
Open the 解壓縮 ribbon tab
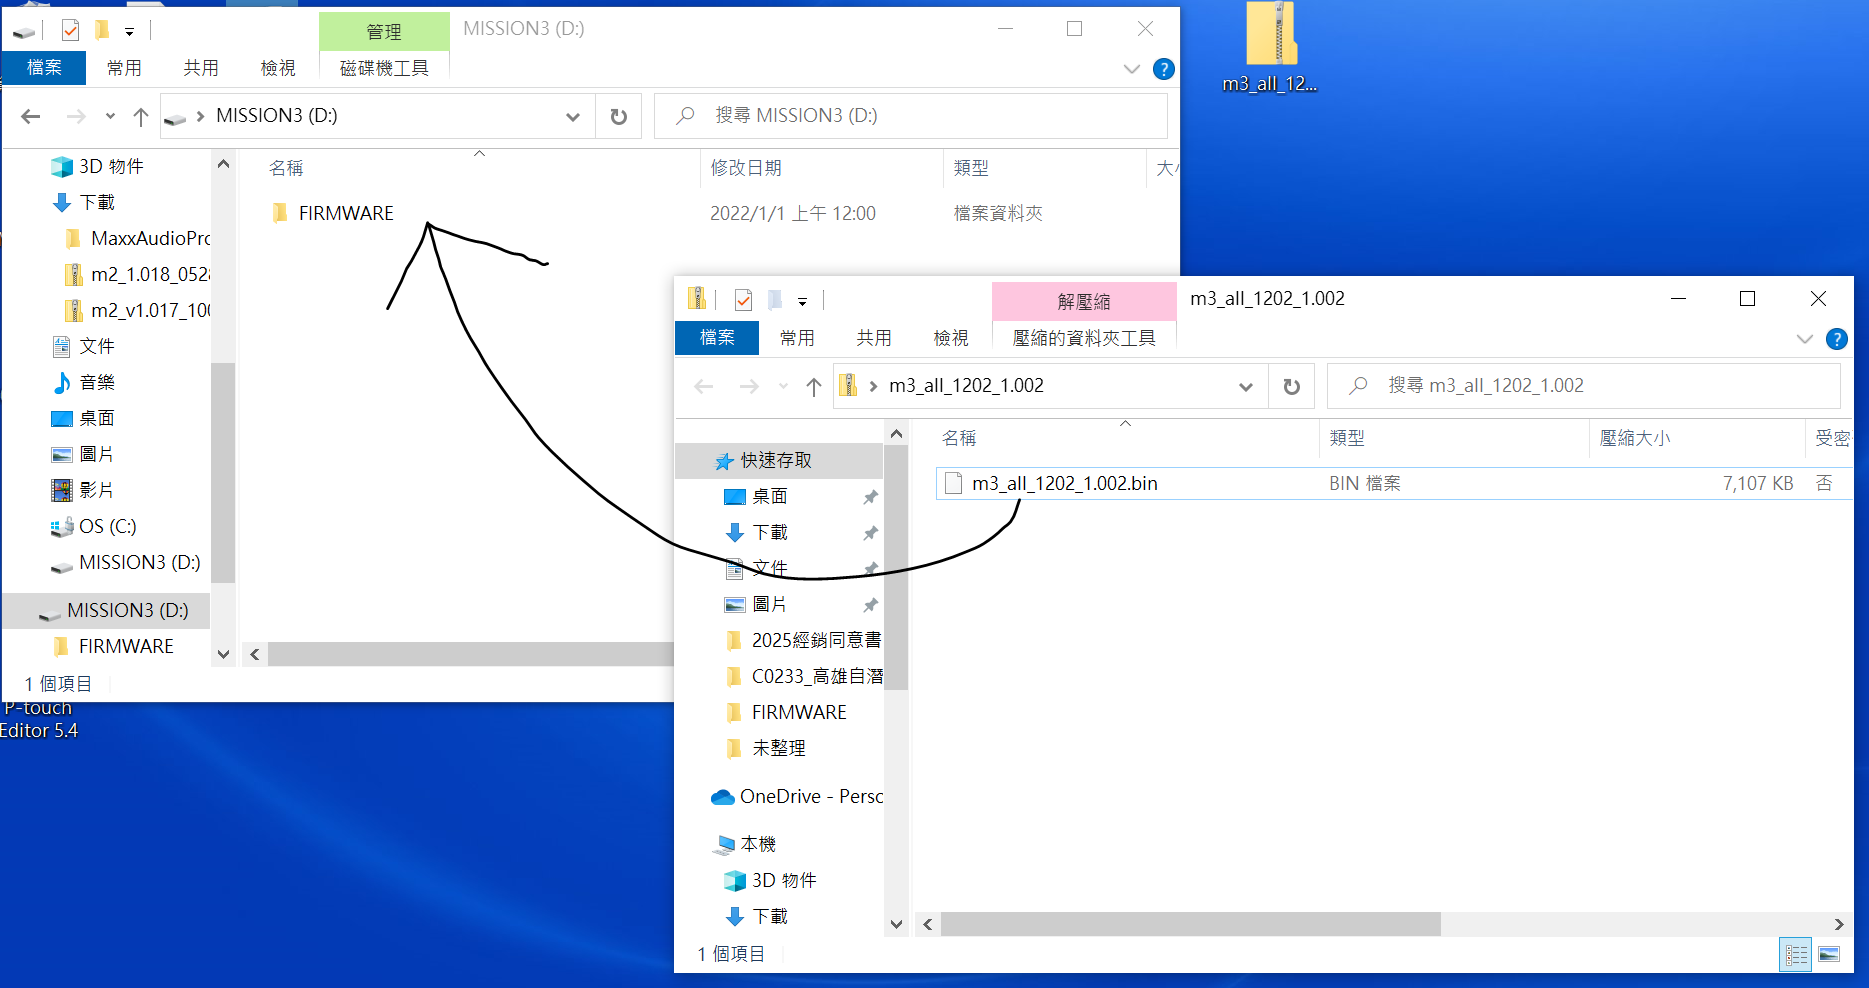[1083, 301]
